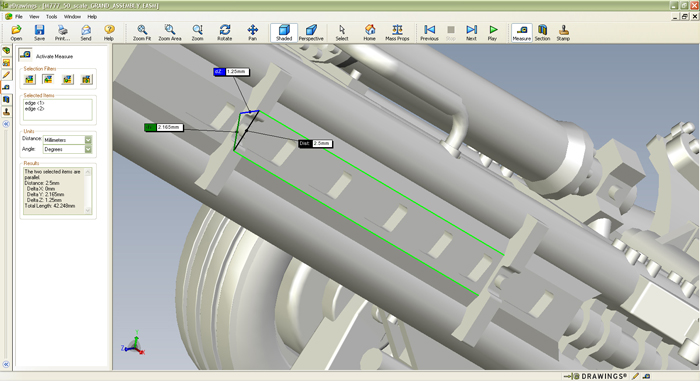Open the View menu
The width and height of the screenshot is (700, 381).
pyautogui.click(x=34, y=17)
